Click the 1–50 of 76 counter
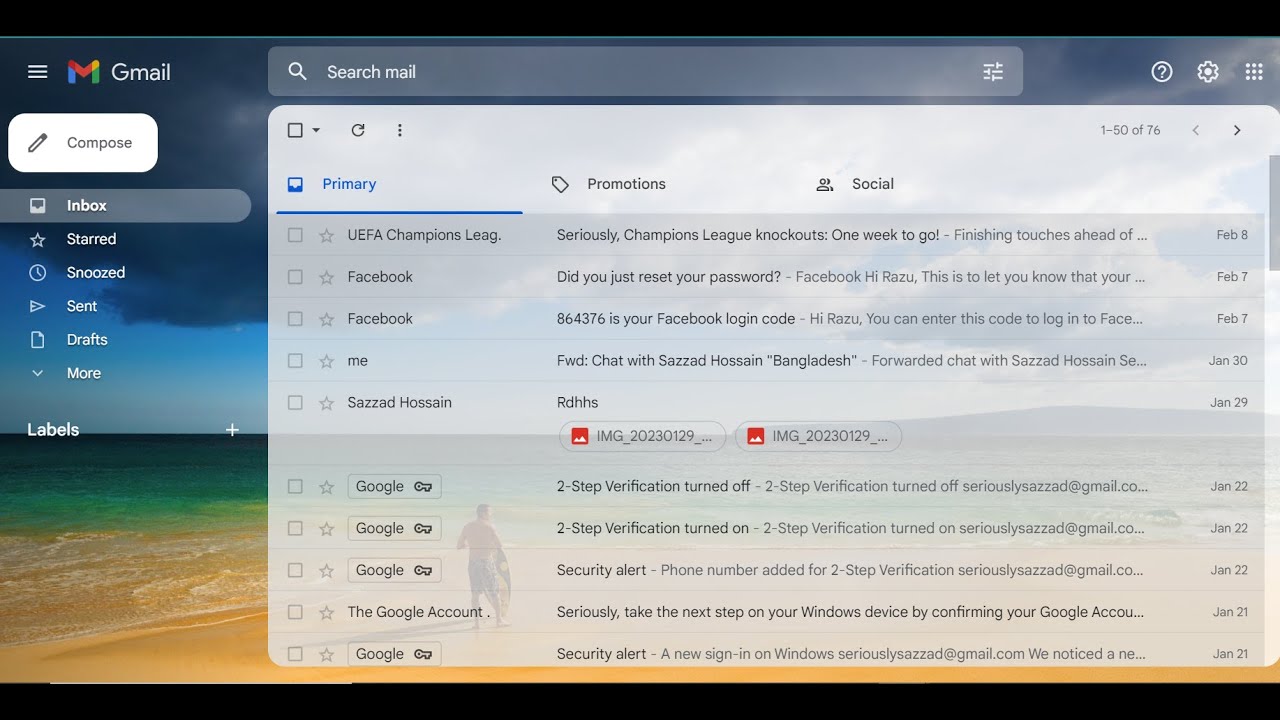 click(x=1130, y=130)
